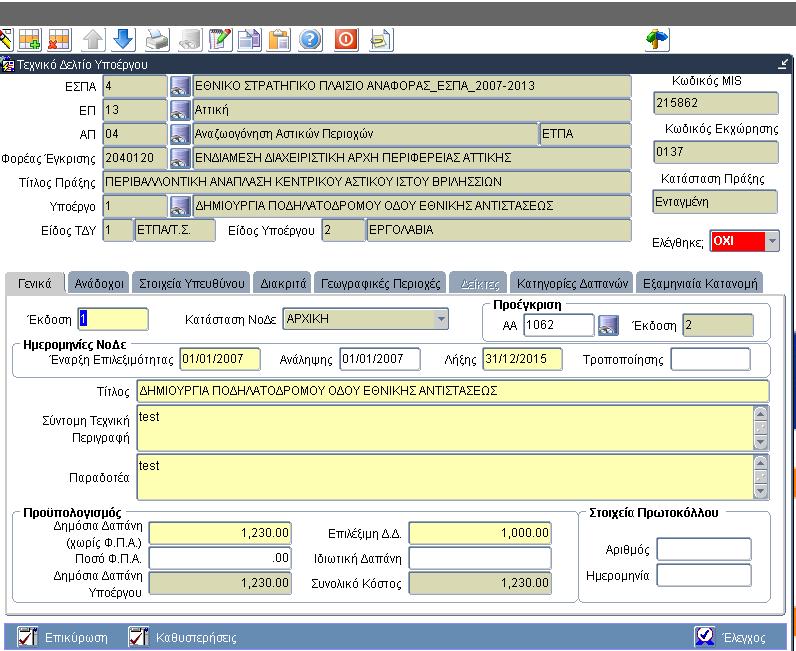Switch to the Ανάδοχοι tab

coord(99,283)
